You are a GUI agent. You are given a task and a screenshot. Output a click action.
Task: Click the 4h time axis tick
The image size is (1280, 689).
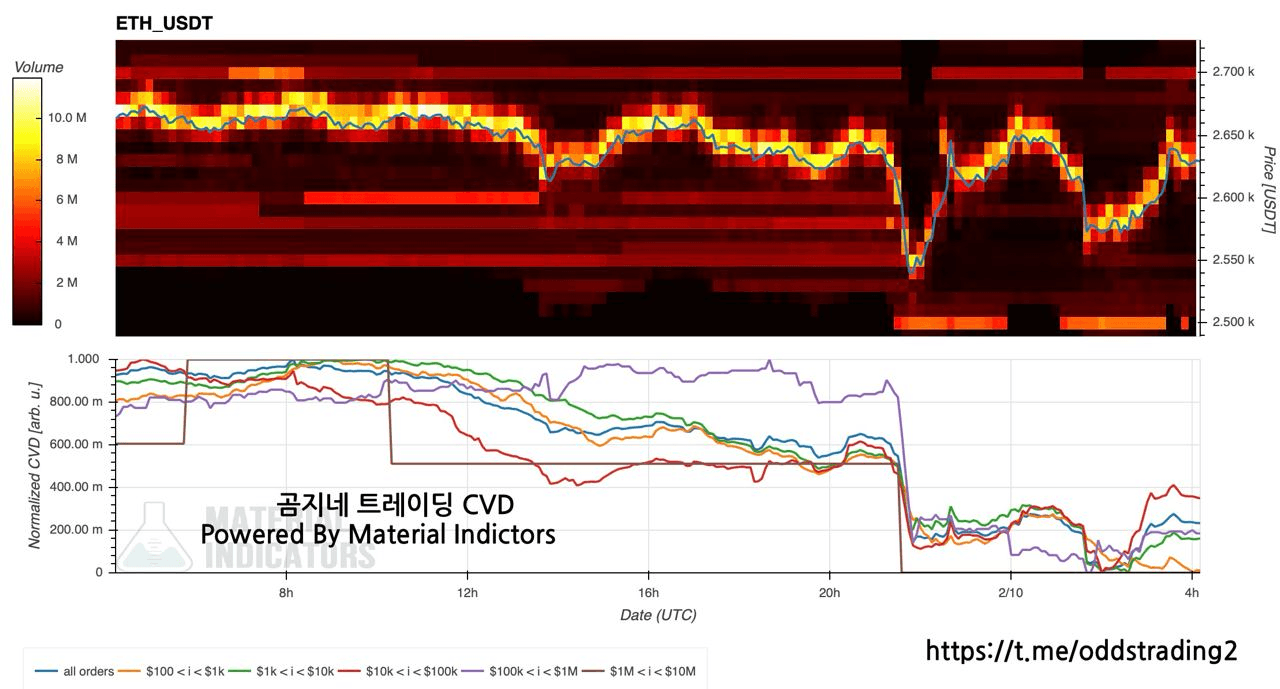1191,592
